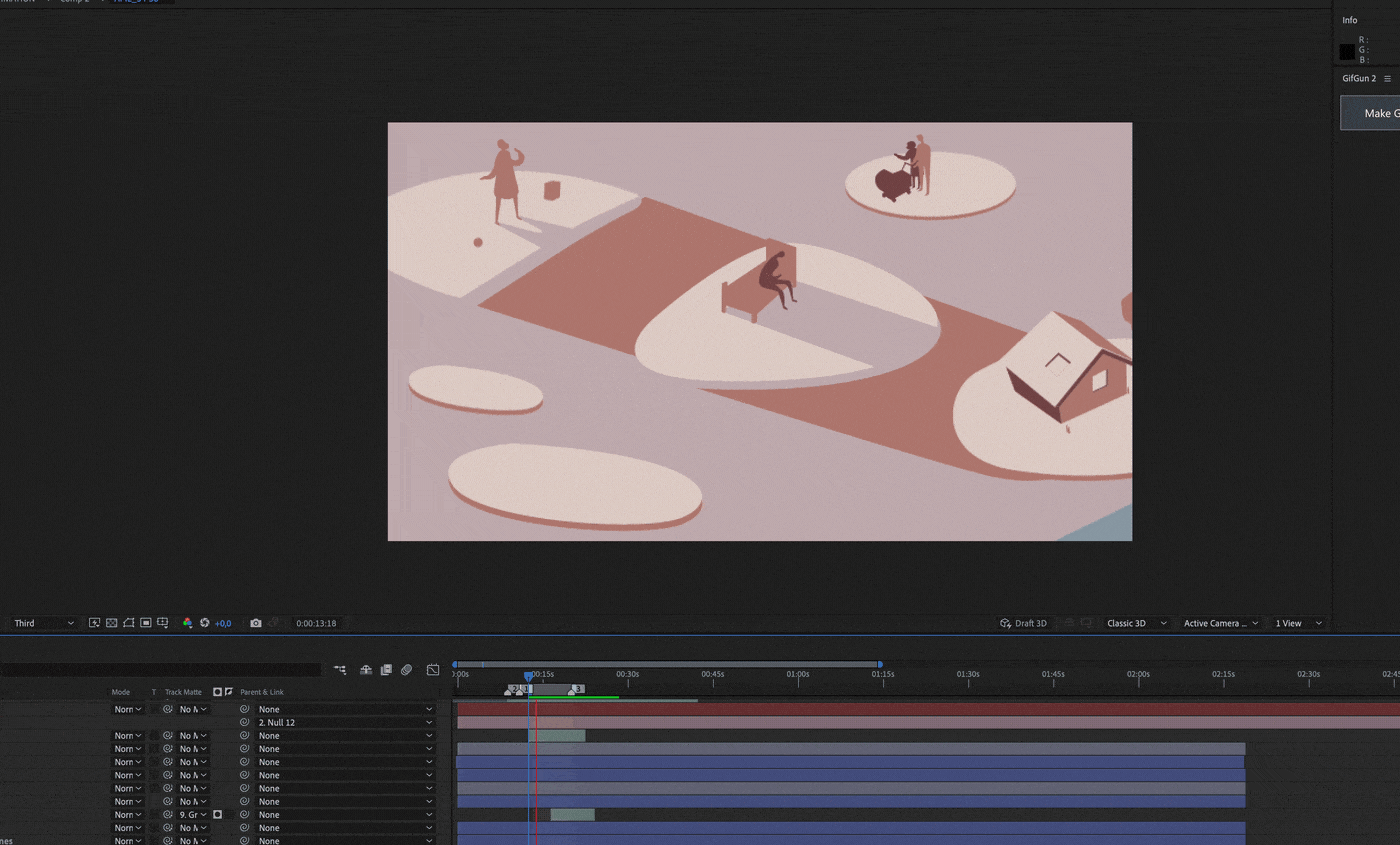
Task: Open the grid and guide options icon
Action: (162, 623)
